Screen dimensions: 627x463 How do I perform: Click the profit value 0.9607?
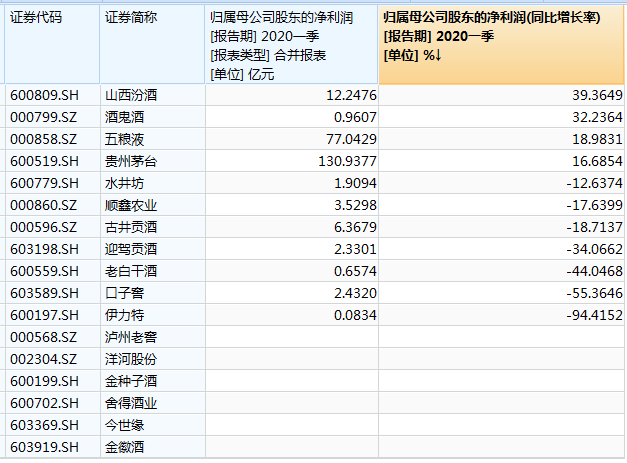click(x=355, y=117)
